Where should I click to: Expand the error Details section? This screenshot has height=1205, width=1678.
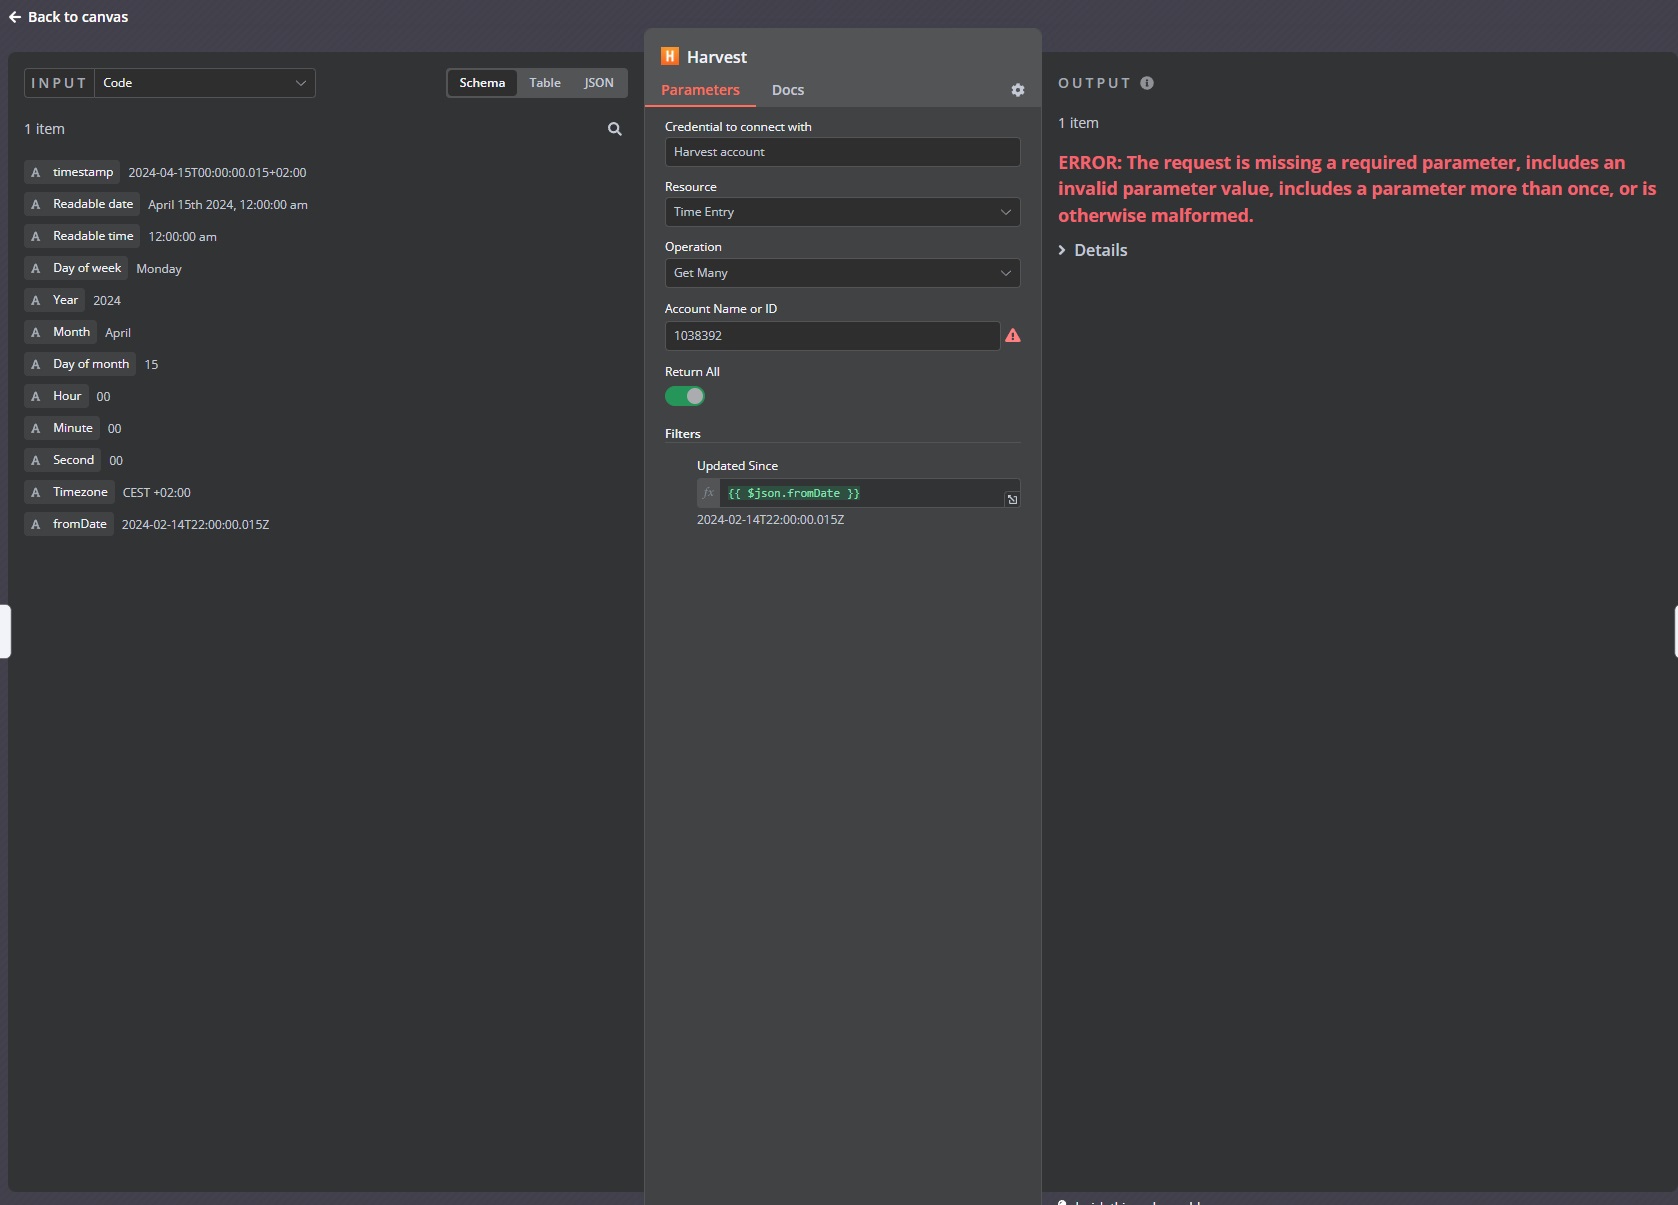[1093, 250]
